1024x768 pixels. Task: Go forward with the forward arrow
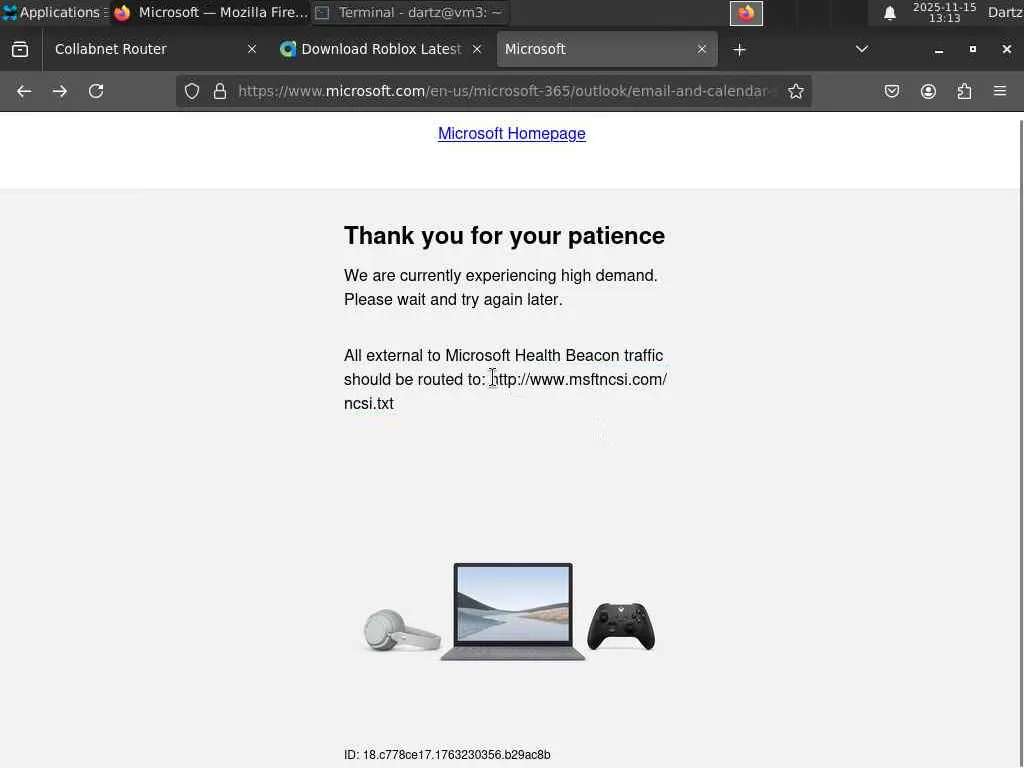60,91
